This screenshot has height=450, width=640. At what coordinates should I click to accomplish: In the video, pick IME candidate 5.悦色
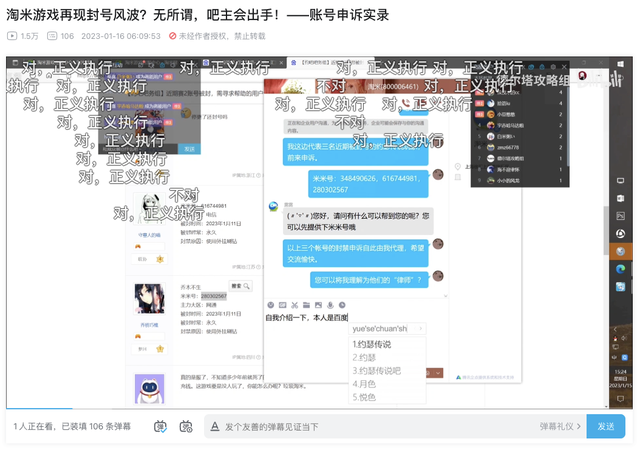(364, 397)
